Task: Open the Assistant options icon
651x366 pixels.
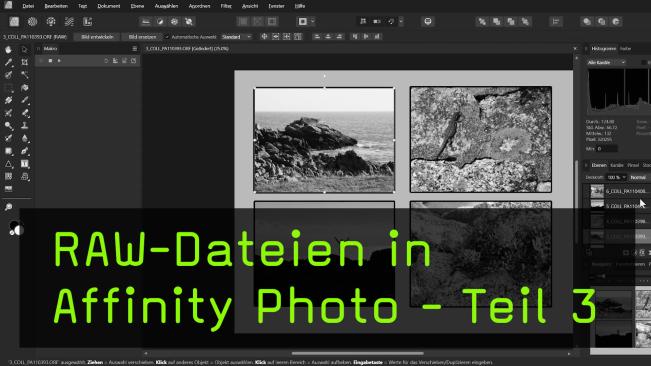Action: 428,22
